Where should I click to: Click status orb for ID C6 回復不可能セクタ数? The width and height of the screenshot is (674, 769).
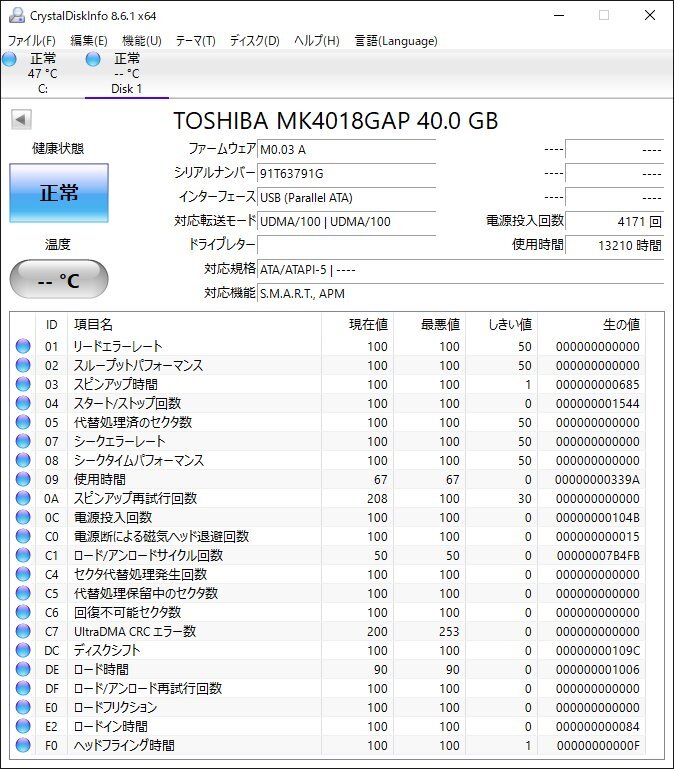pos(23,612)
